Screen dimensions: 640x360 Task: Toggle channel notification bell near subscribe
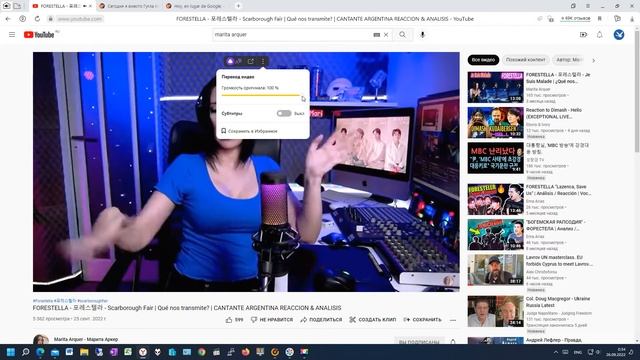pyautogui.click(x=453, y=342)
